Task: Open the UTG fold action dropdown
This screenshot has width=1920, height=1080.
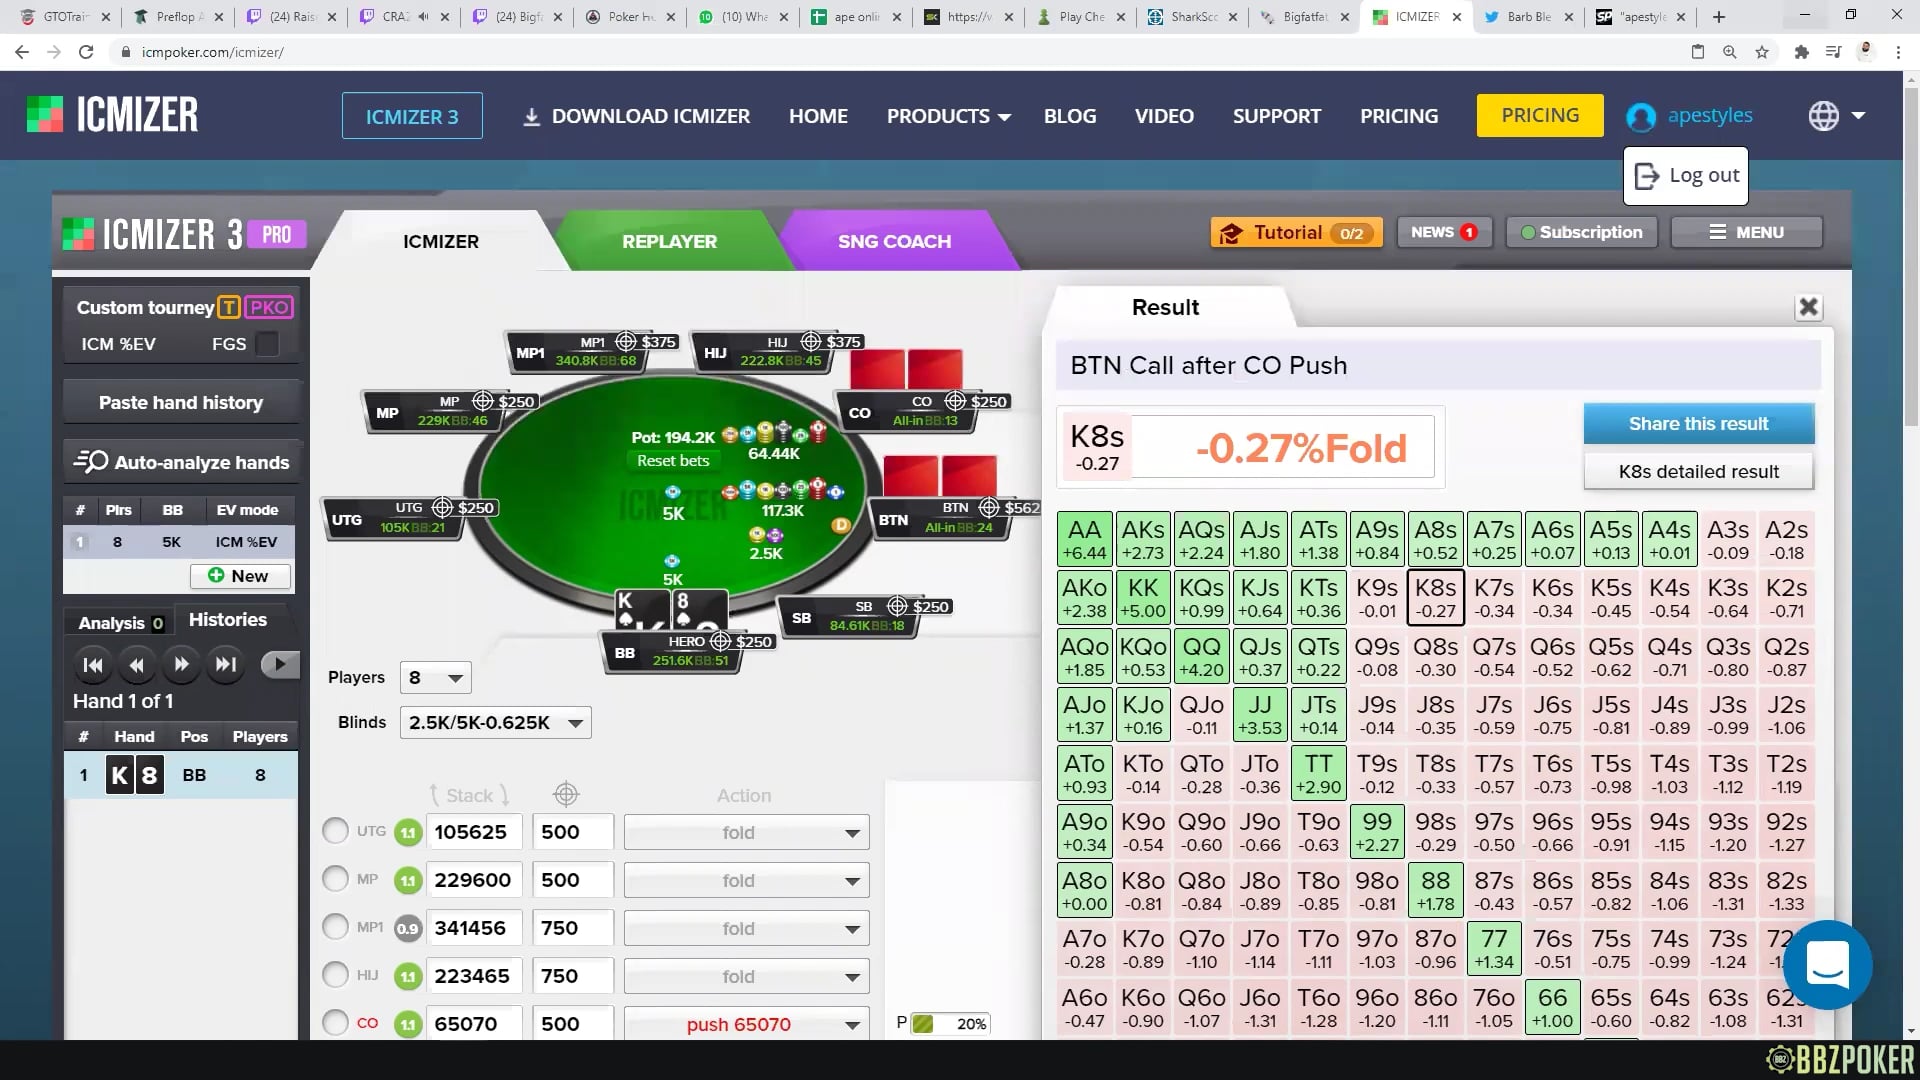Action: pos(745,831)
